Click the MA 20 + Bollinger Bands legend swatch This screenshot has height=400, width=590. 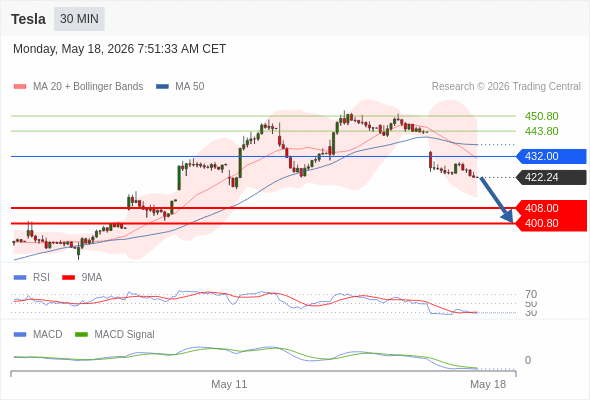[20, 87]
